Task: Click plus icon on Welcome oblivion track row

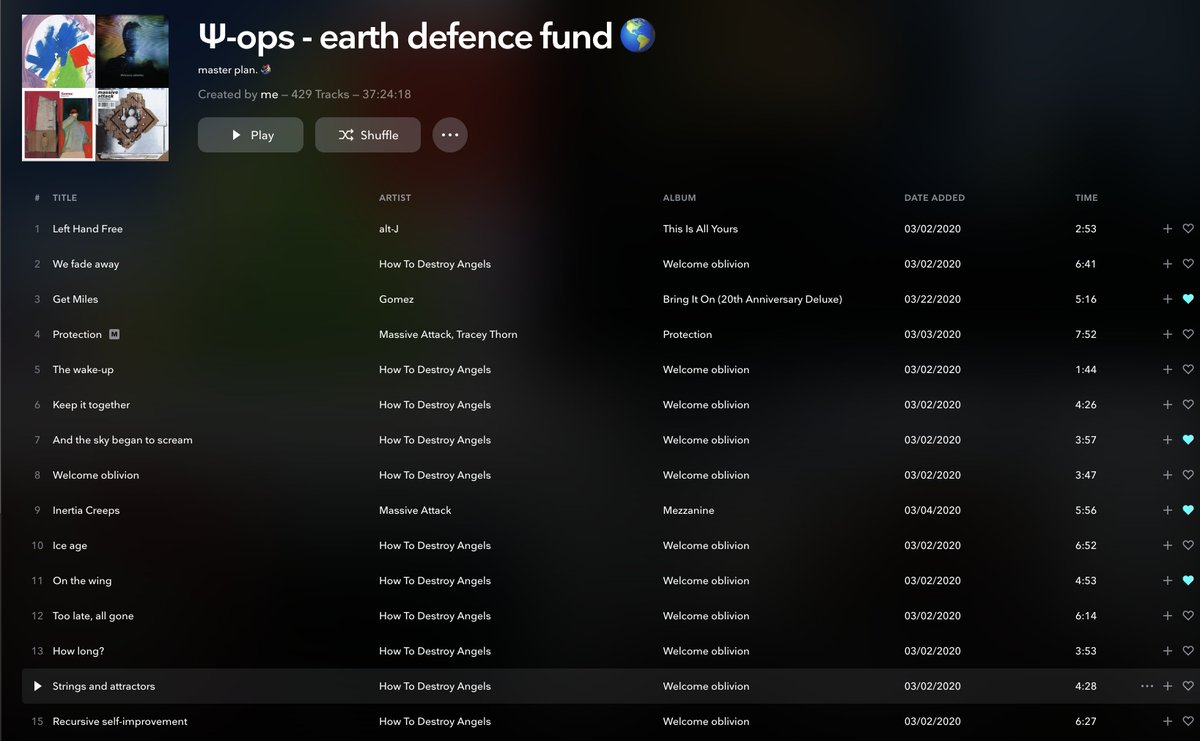Action: tap(1167, 475)
